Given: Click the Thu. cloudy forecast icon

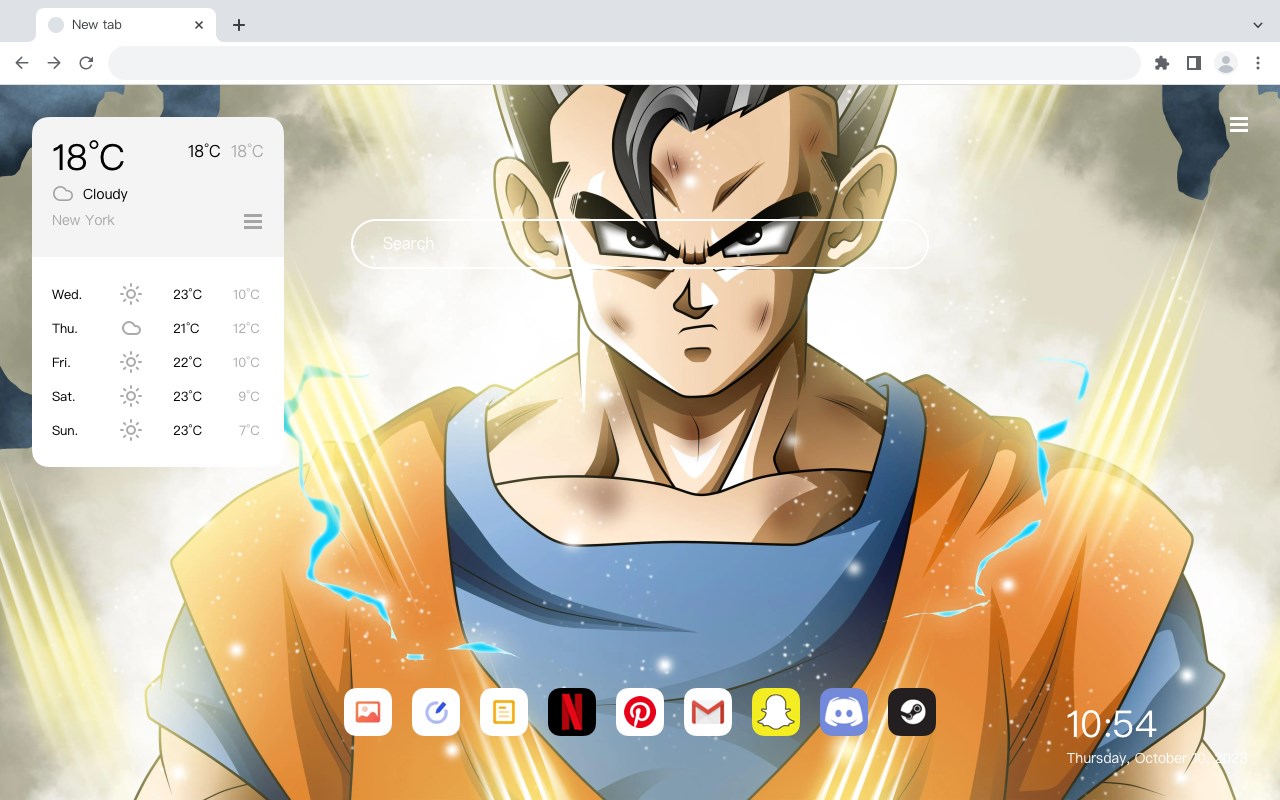Looking at the screenshot, I should [x=131, y=328].
